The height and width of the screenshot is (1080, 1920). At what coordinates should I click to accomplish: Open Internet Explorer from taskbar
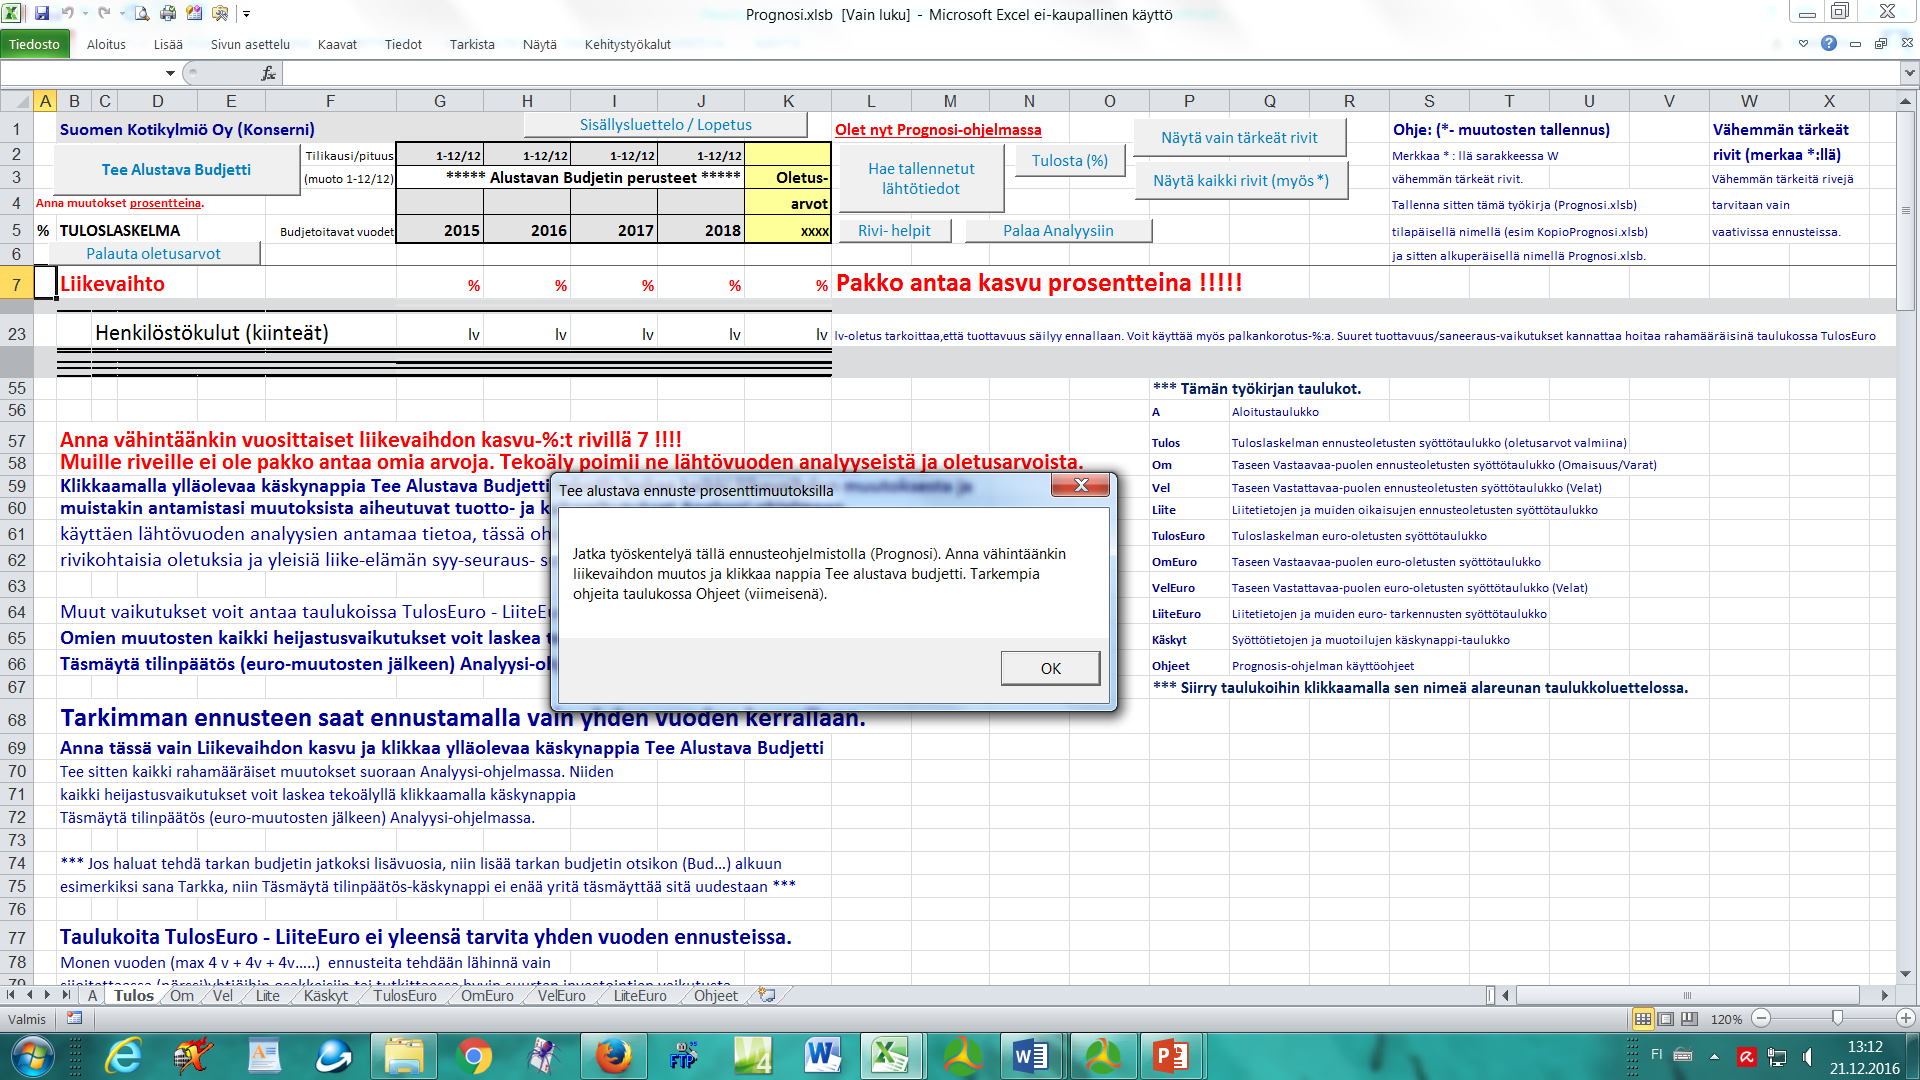[124, 1056]
